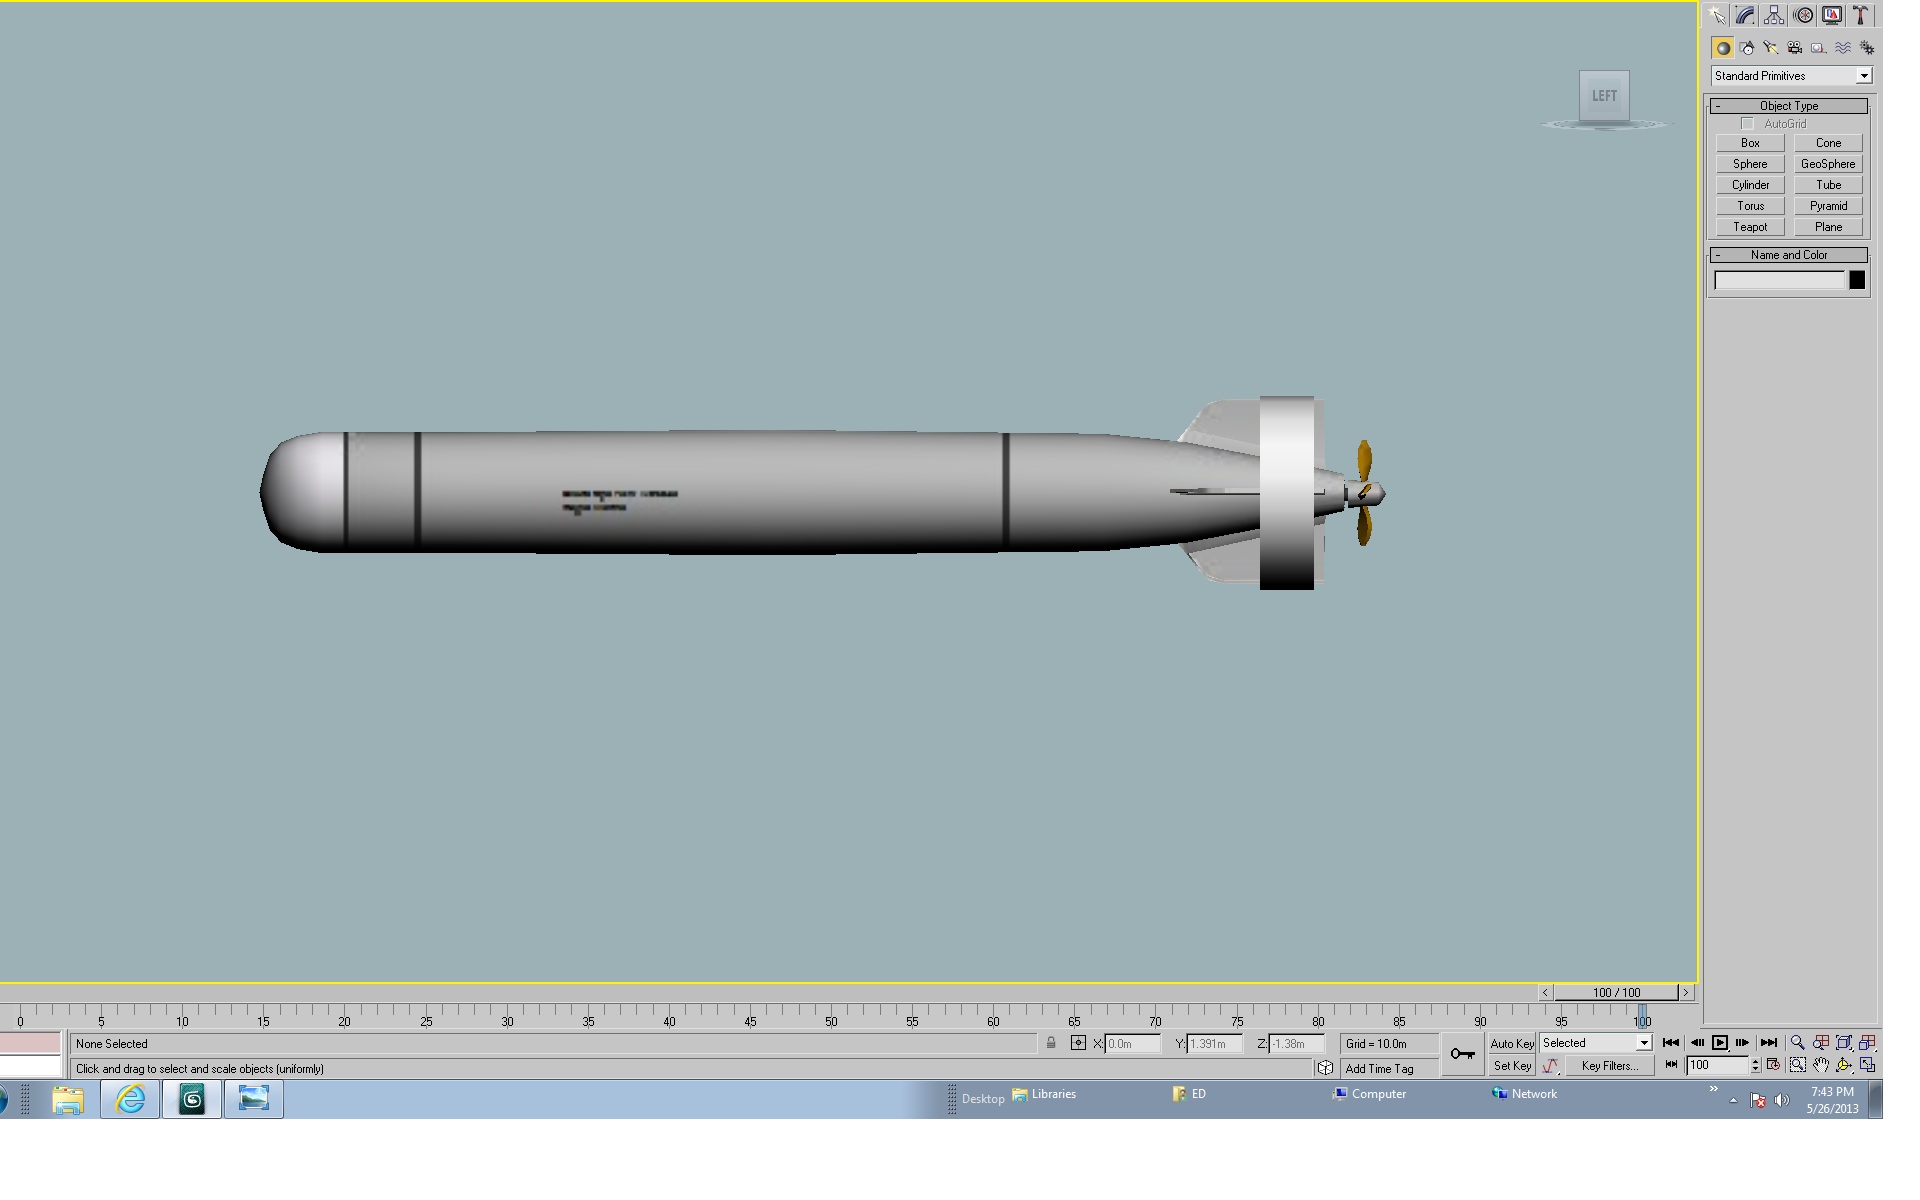Image resolution: width=1920 pixels, height=1200 pixels.
Task: Select the Space Warps category icon
Action: pyautogui.click(x=1843, y=48)
